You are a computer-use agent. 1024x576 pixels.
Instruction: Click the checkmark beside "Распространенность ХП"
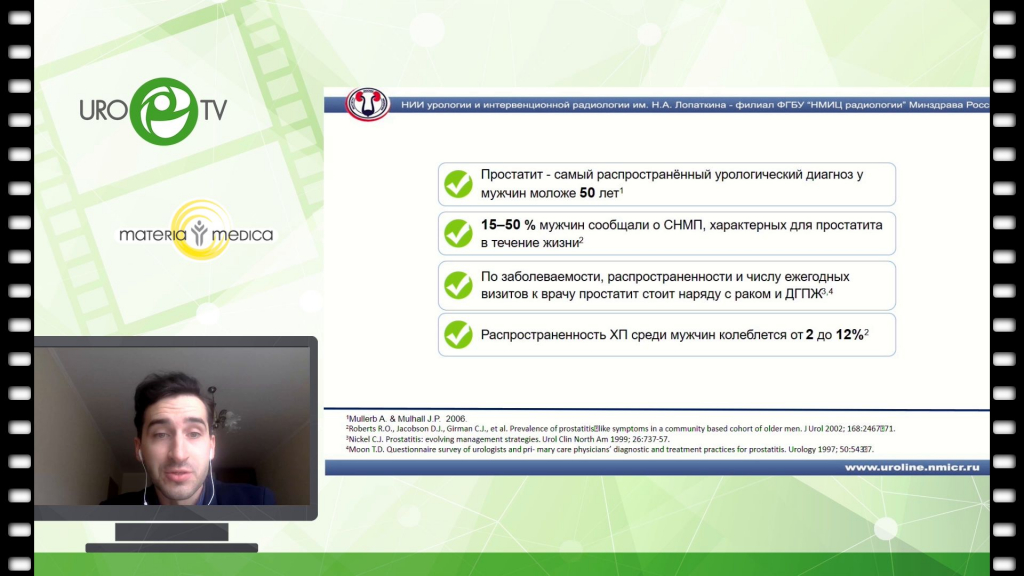(459, 335)
